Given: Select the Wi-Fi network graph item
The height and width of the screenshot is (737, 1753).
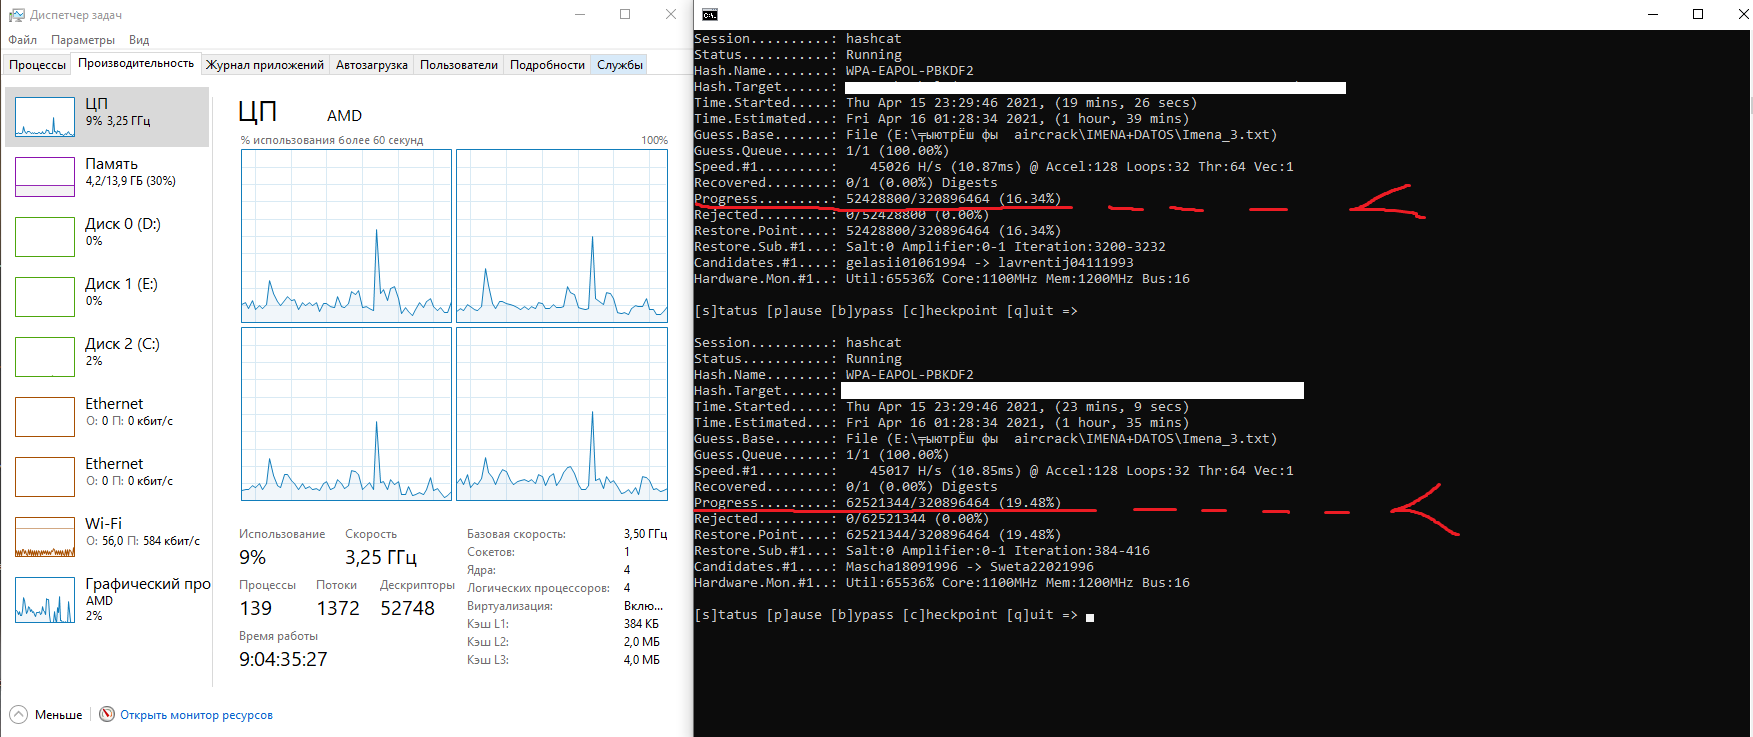Looking at the screenshot, I should pos(45,537).
